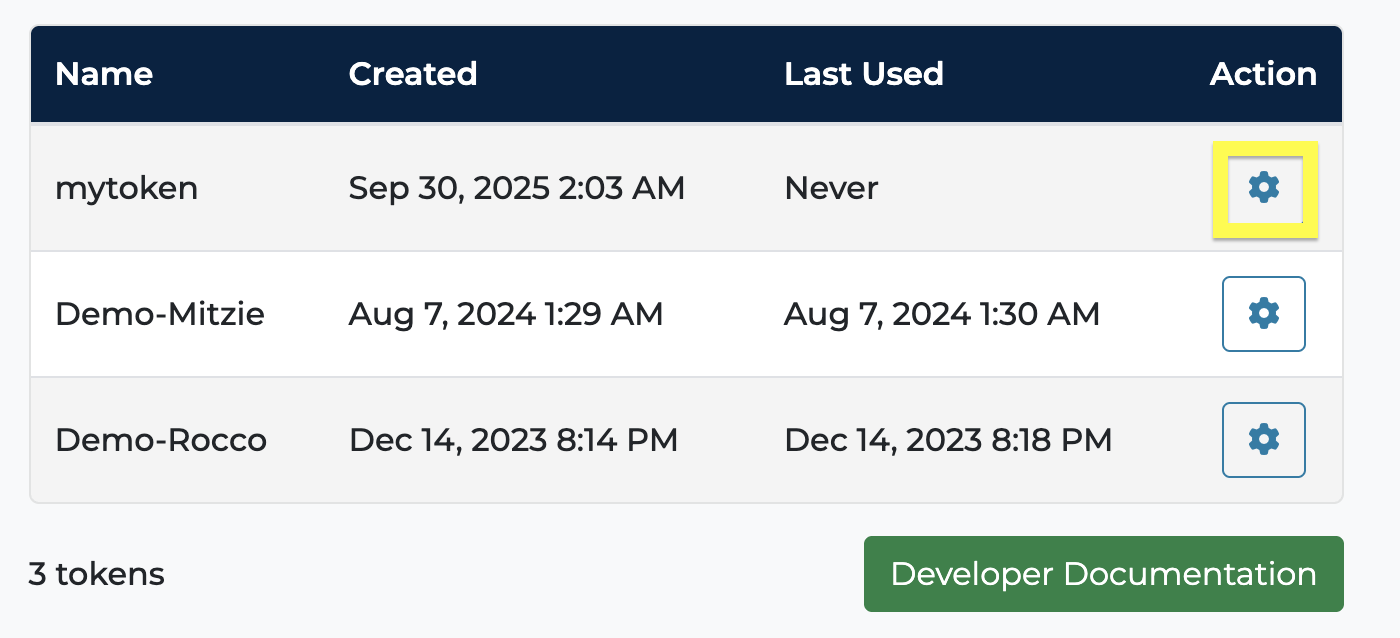
Task: Sort by the Name column header
Action: coord(104,74)
